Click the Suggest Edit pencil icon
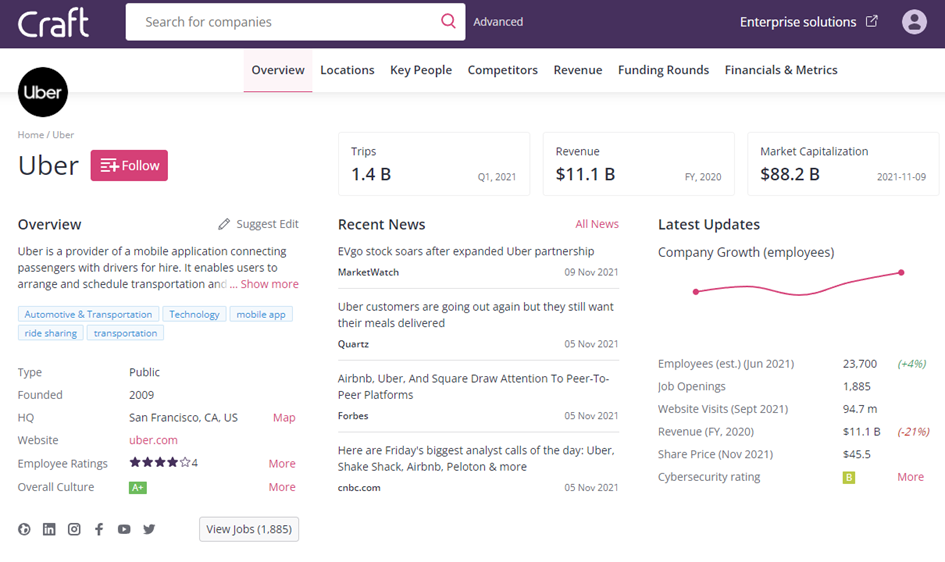Screen dimensions: 945x562 click(224, 224)
